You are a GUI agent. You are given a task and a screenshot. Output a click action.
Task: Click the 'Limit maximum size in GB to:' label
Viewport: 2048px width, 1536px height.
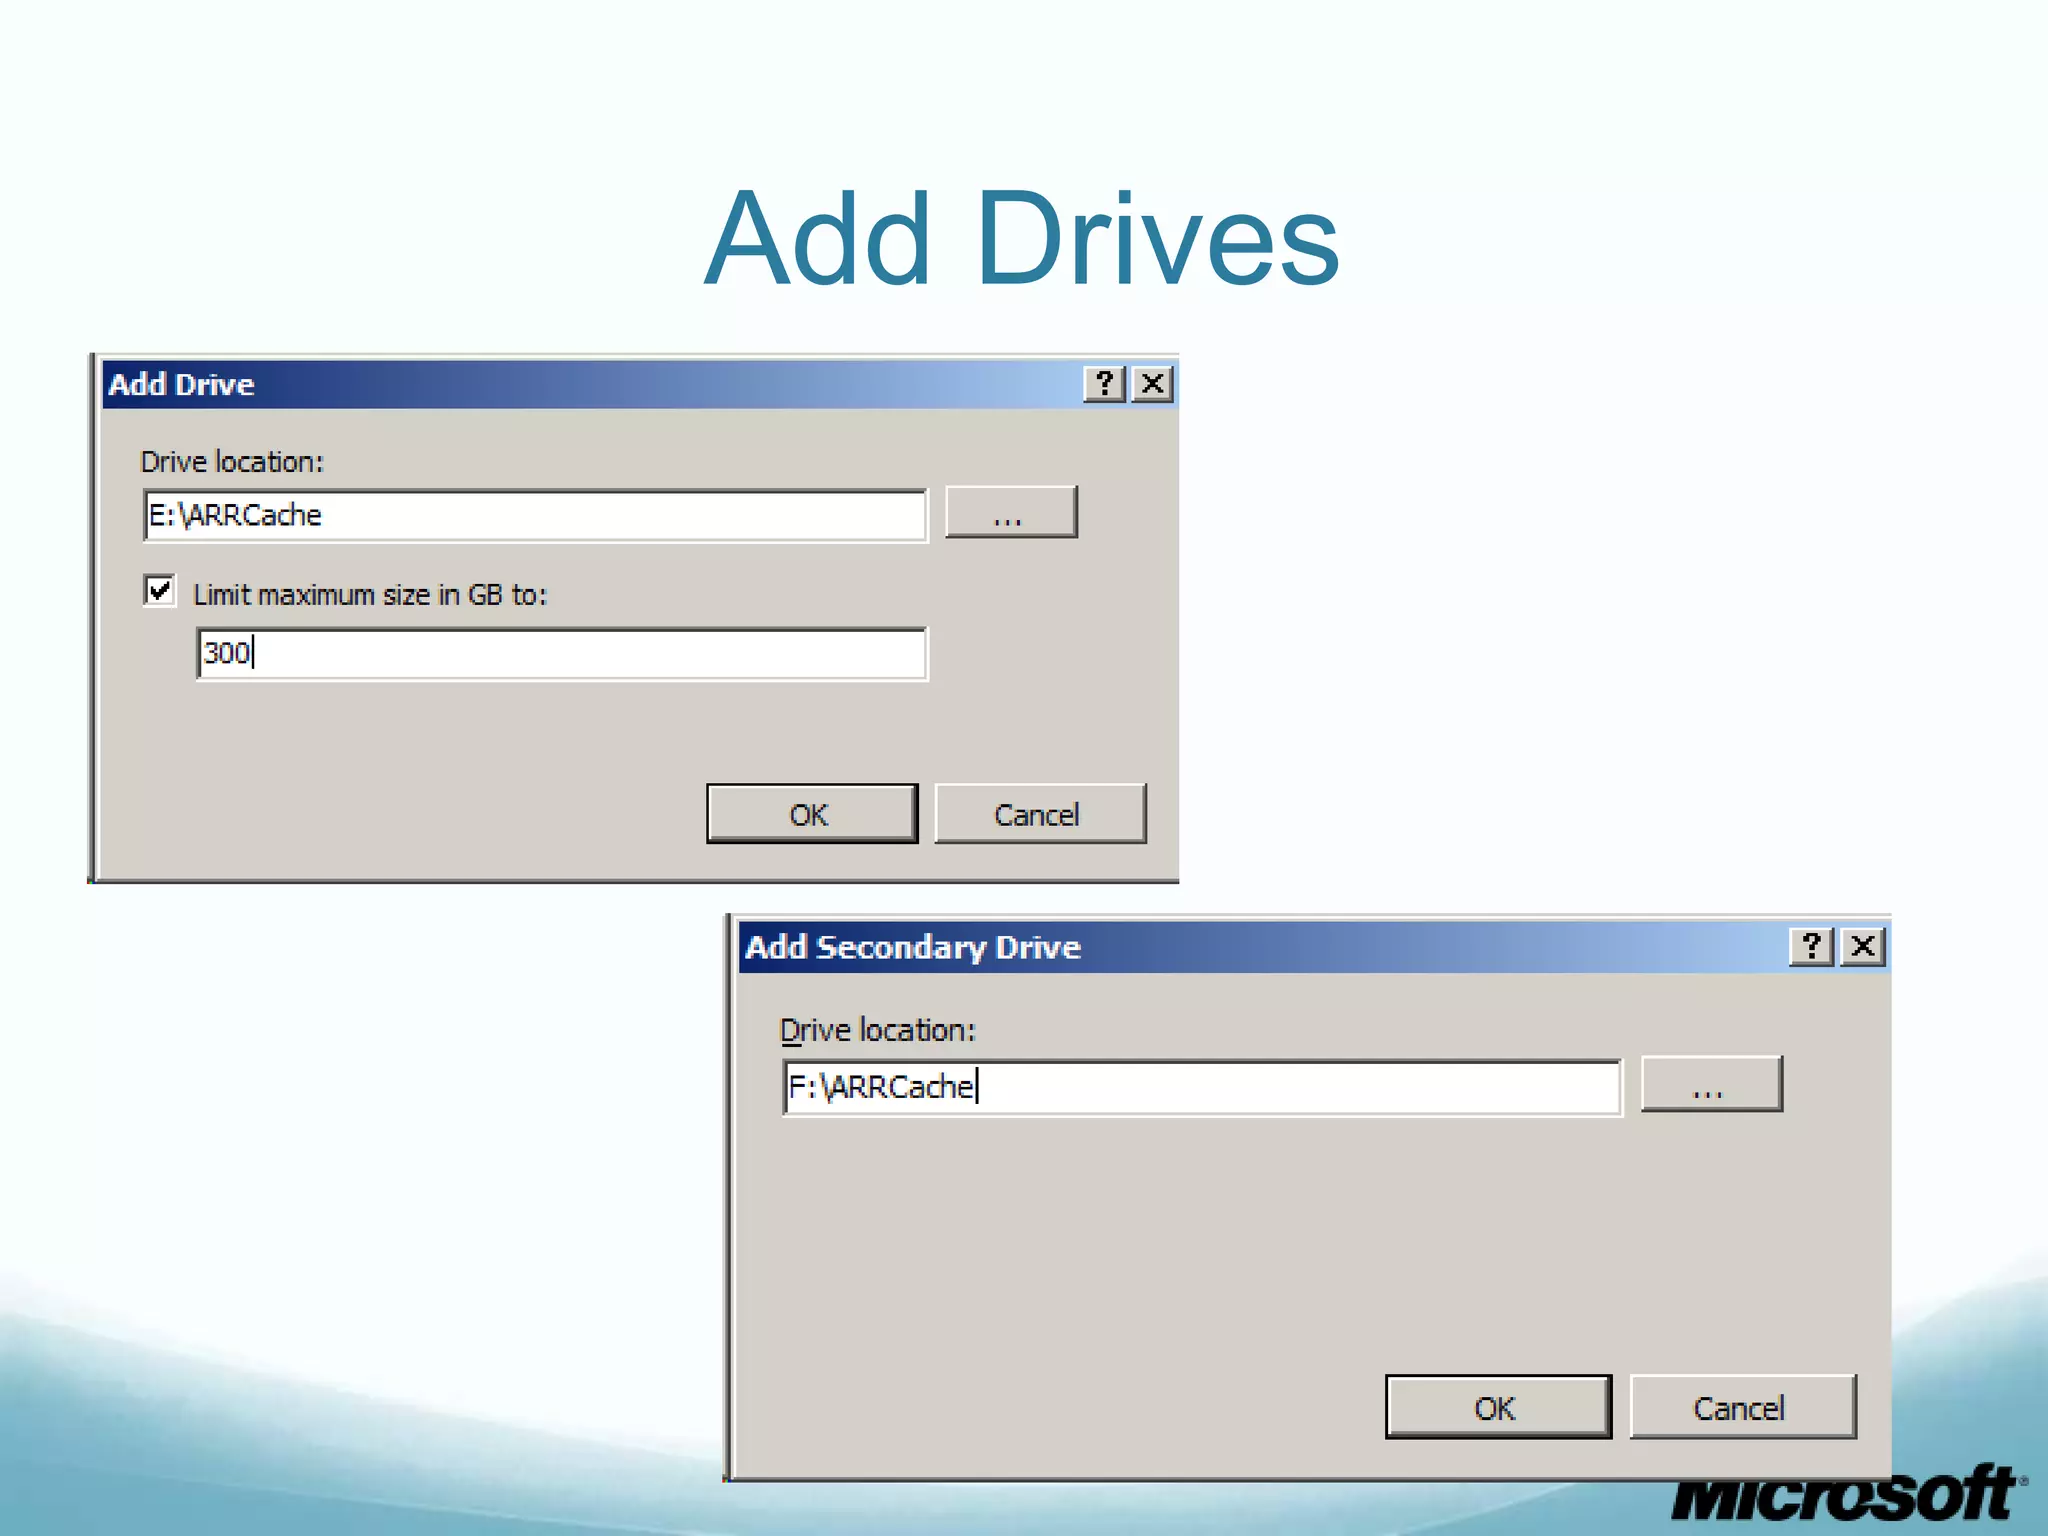[370, 595]
